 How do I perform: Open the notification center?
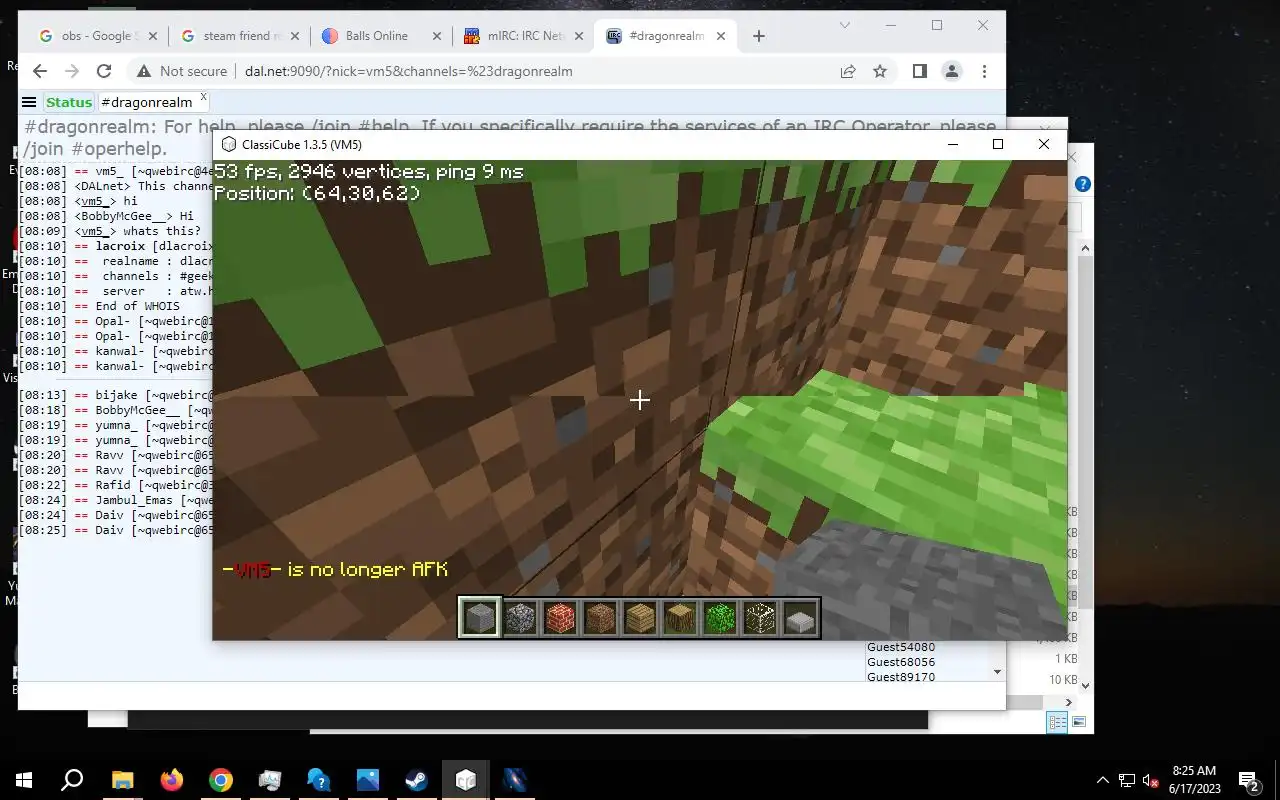1248,780
